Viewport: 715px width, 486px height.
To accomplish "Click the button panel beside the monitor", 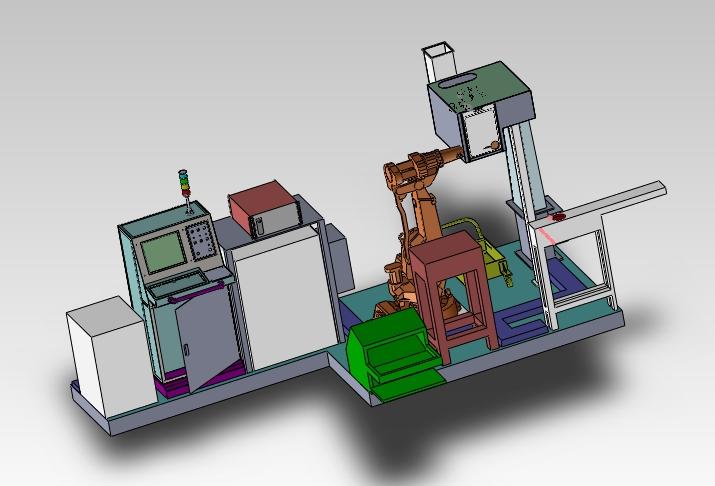I will [x=198, y=240].
